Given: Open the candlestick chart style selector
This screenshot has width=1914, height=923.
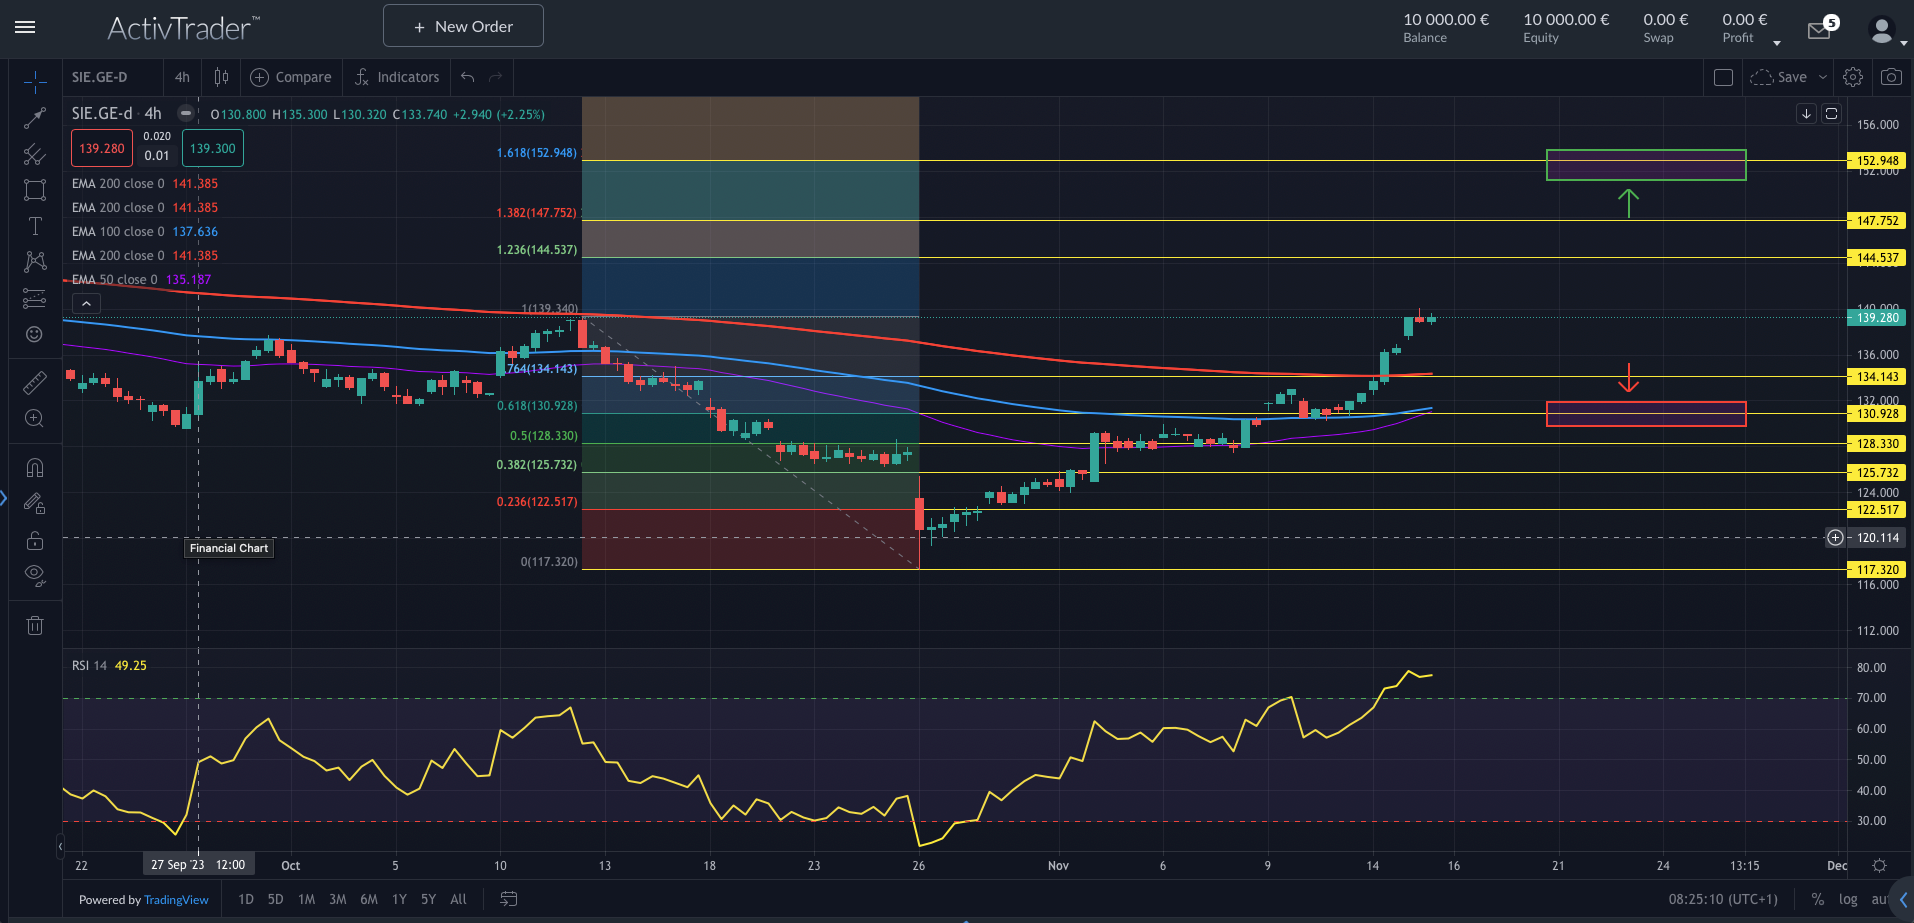Looking at the screenshot, I should click(x=221, y=77).
